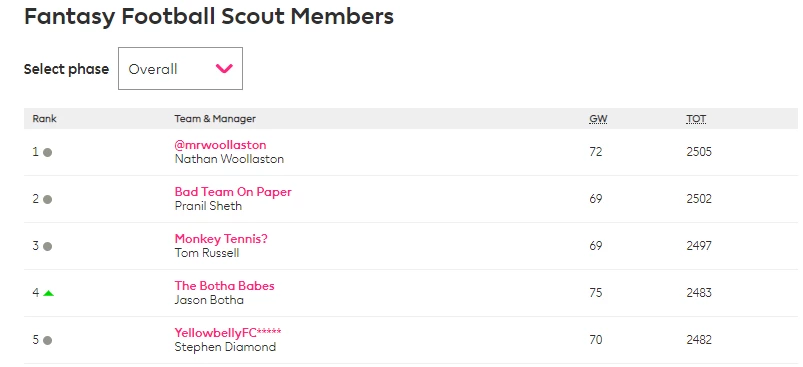This screenshot has height=367, width=803.
Task: Open Monkey Tennis? team link
Action: click(x=221, y=239)
